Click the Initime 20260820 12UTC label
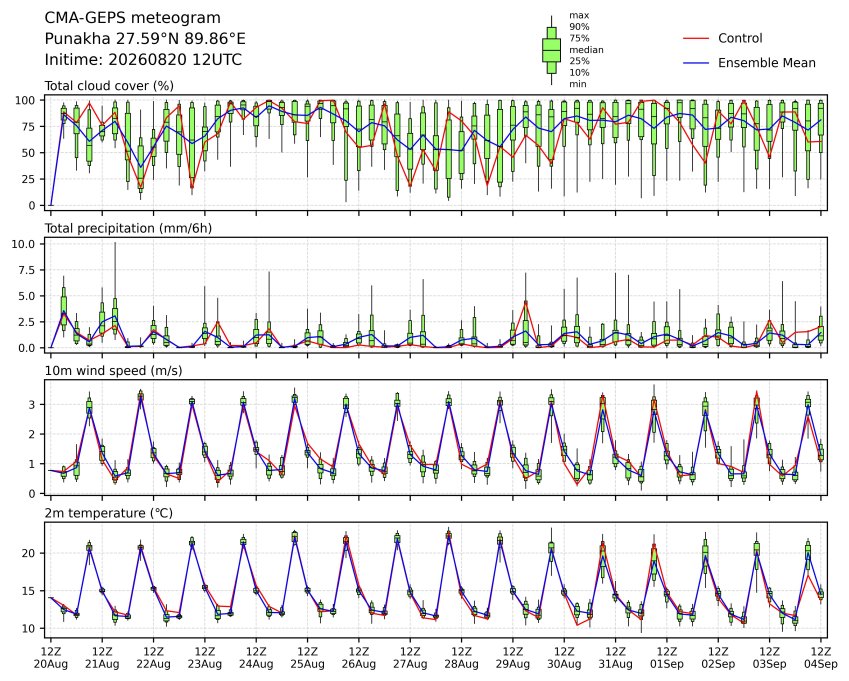Viewport: 849px width, 681px height. [143, 60]
